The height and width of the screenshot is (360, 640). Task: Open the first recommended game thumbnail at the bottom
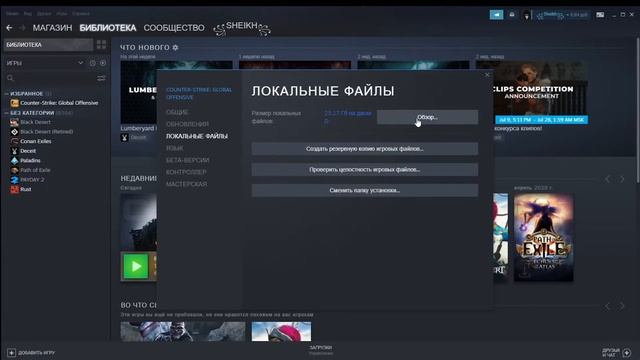(183, 331)
